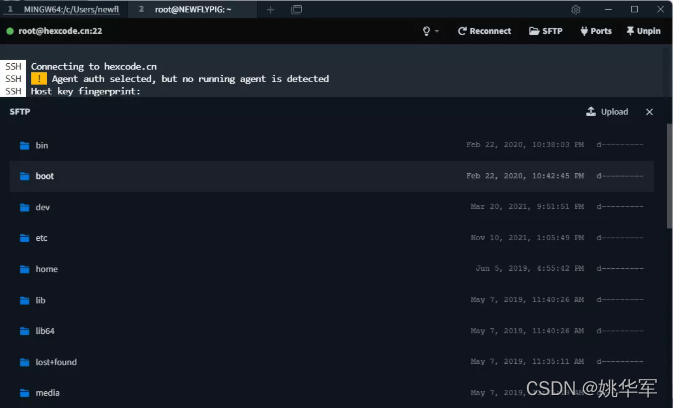Open the media folder

coord(331,393)
